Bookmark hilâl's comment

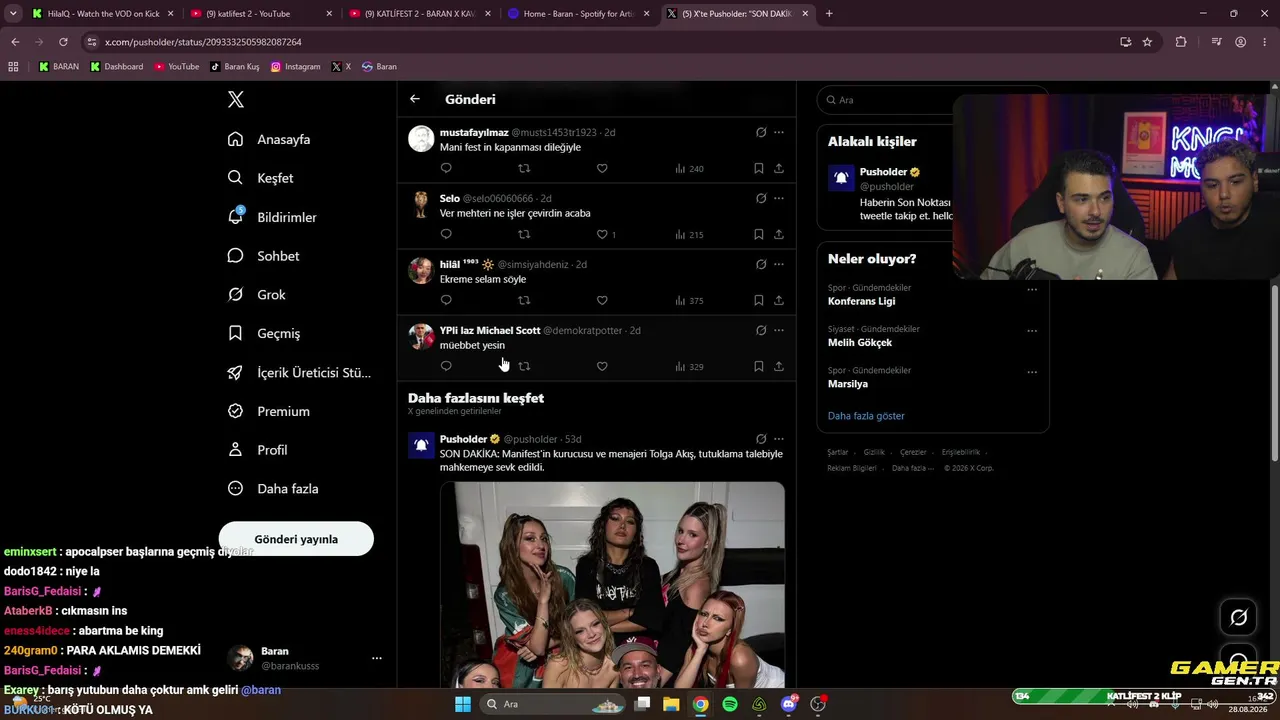pyautogui.click(x=759, y=300)
